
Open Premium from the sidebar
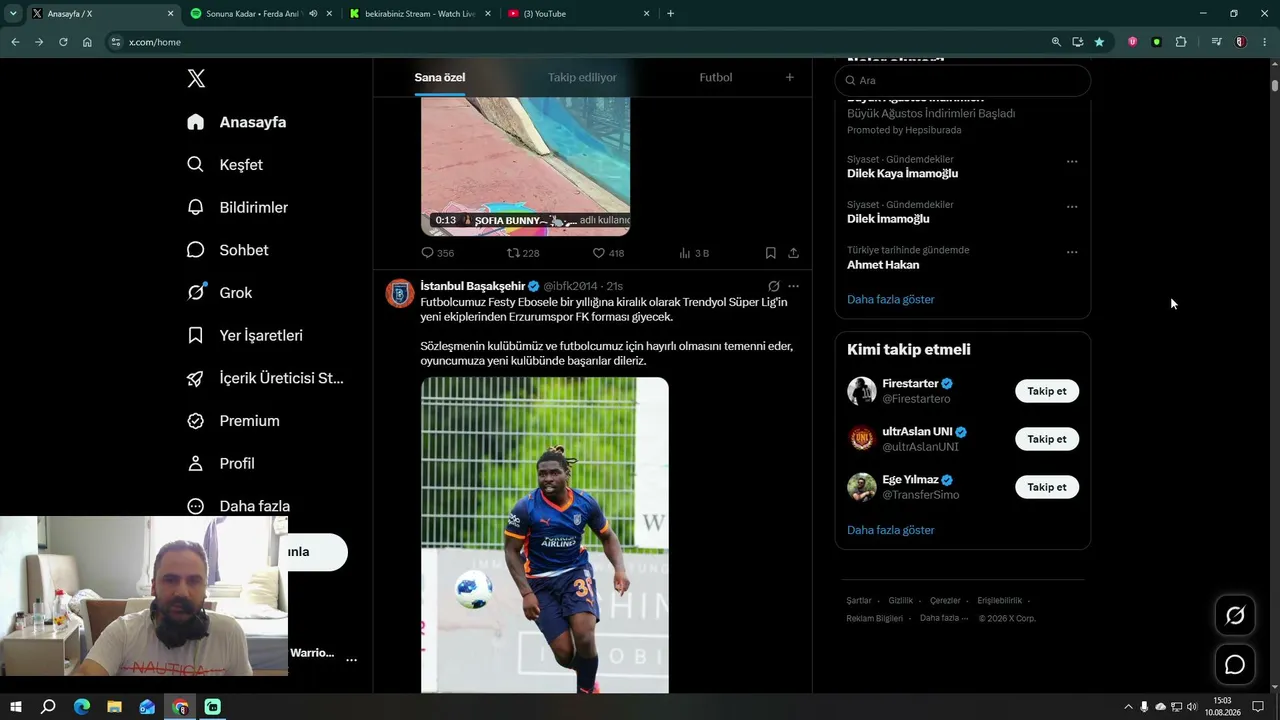tap(233, 421)
